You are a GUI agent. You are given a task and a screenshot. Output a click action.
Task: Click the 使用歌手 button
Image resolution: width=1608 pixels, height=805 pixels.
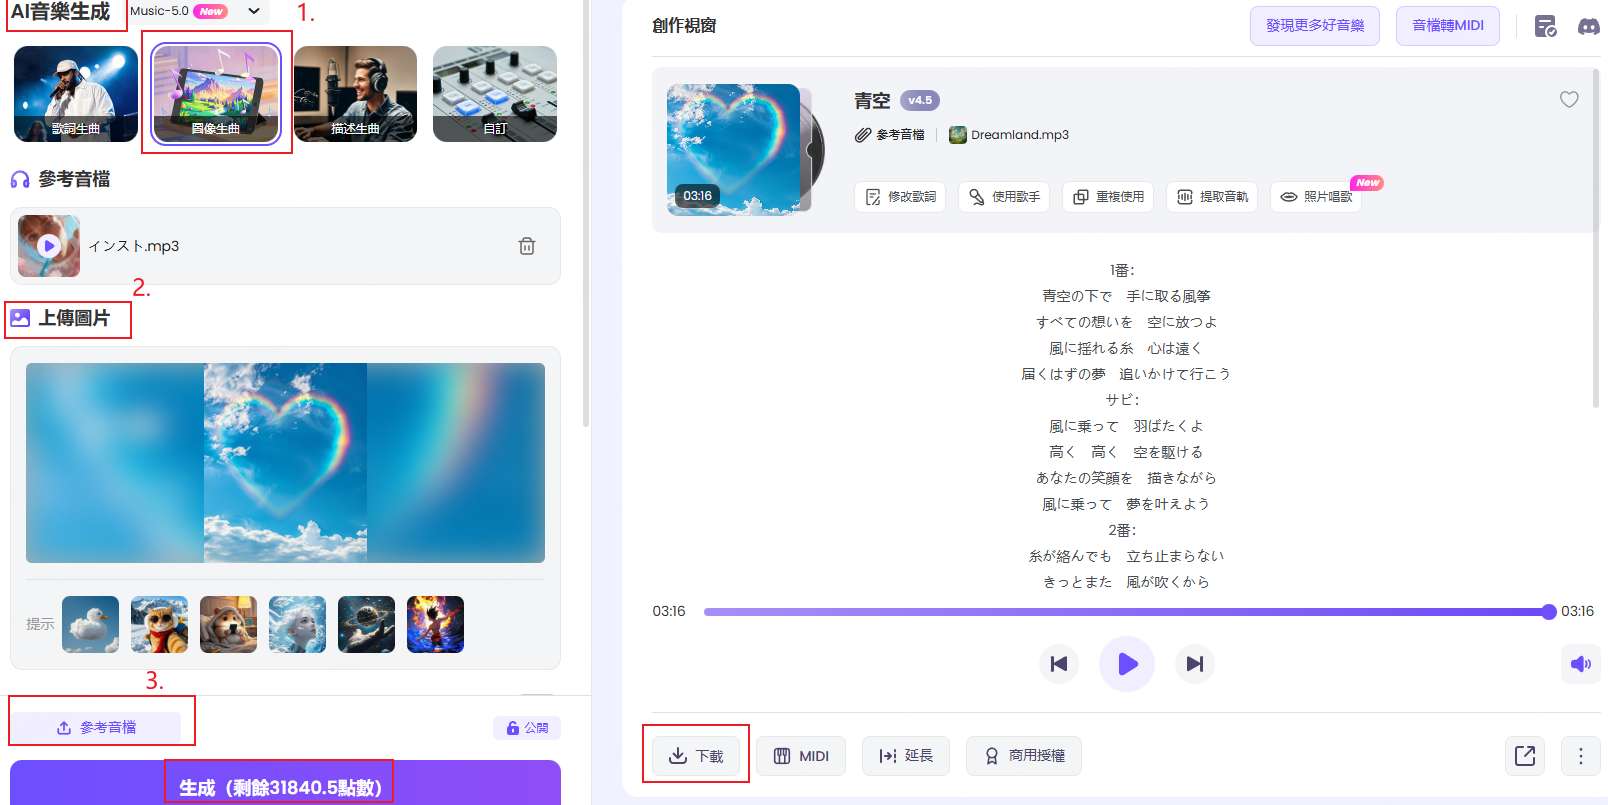click(x=1004, y=196)
